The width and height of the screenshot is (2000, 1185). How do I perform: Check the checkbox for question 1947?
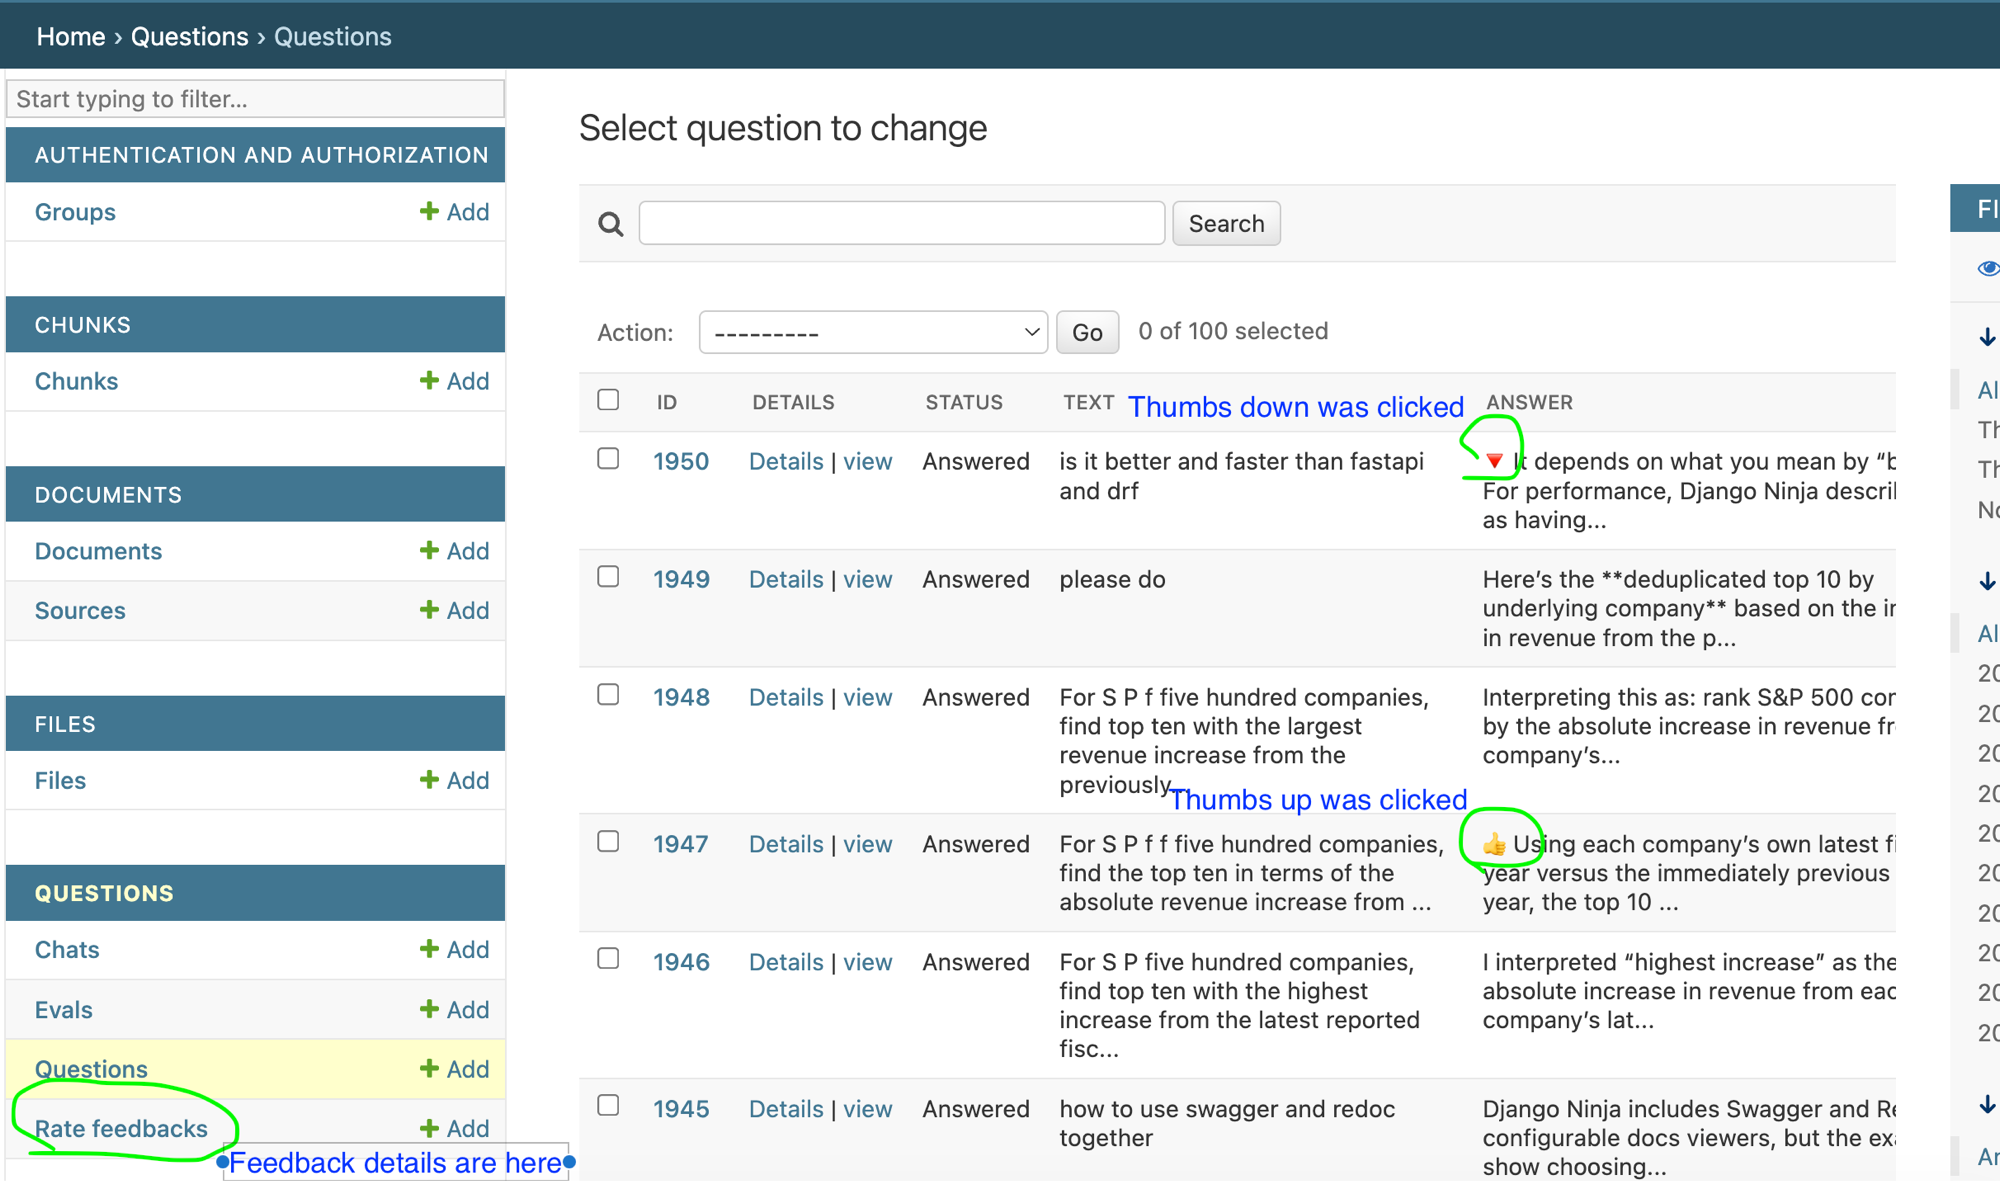pyautogui.click(x=608, y=842)
